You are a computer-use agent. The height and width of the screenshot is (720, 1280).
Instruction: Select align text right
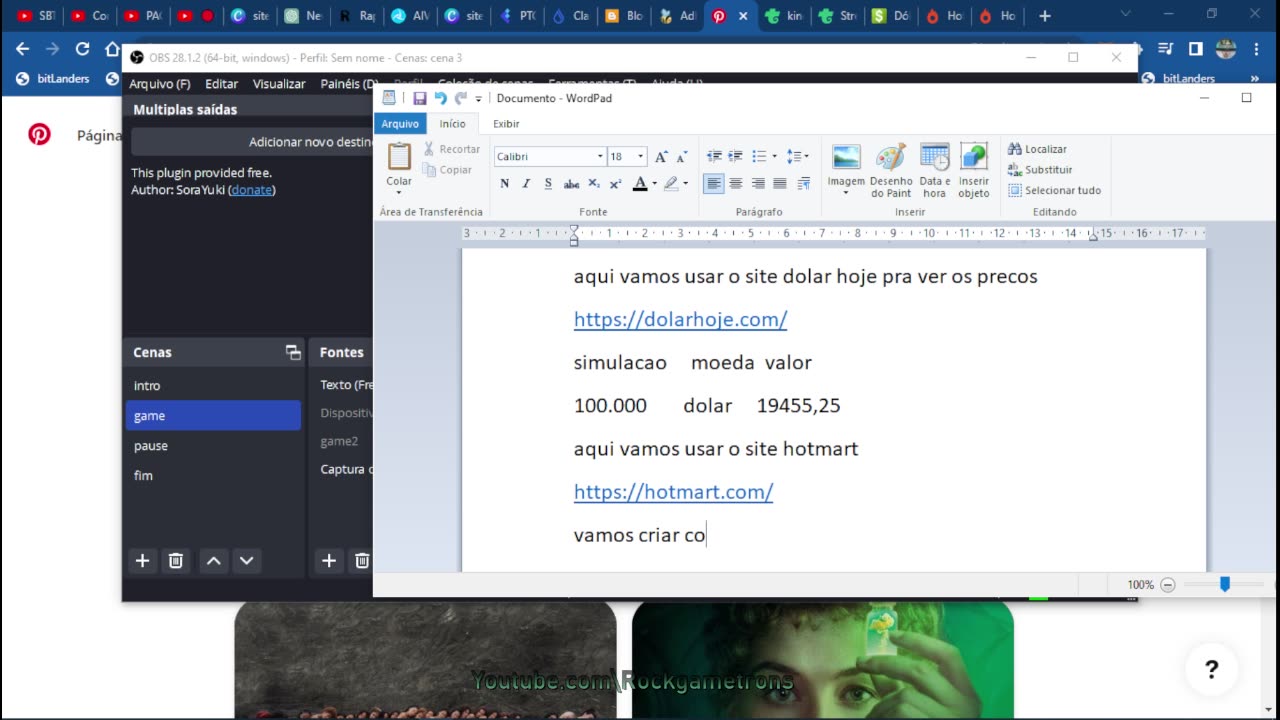[758, 184]
